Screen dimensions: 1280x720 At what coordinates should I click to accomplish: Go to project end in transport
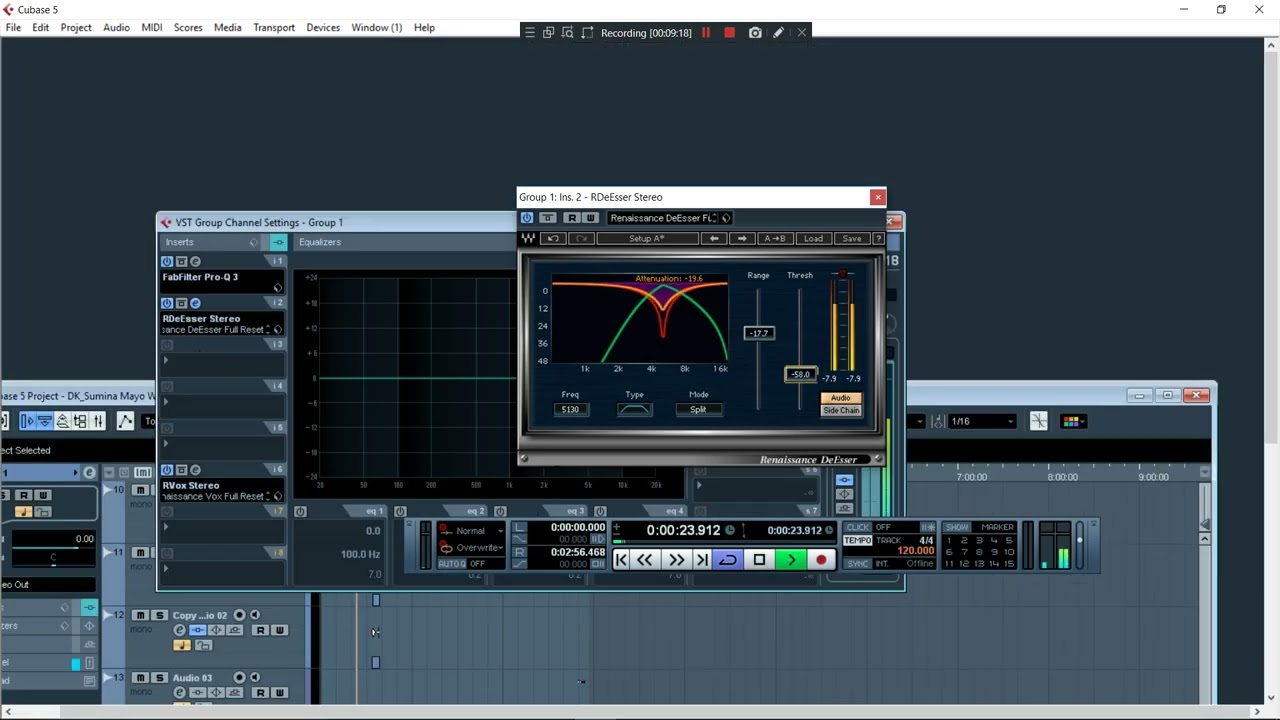(x=702, y=560)
